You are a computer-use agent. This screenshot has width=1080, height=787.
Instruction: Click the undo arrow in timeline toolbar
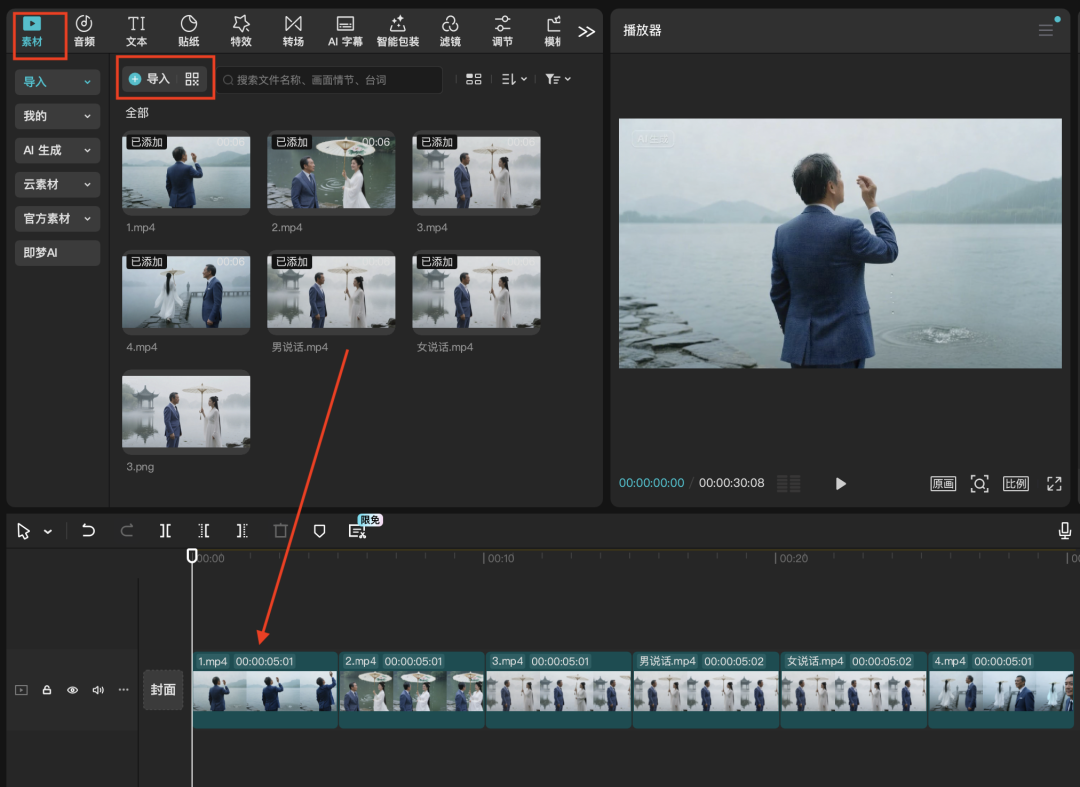[x=89, y=531]
